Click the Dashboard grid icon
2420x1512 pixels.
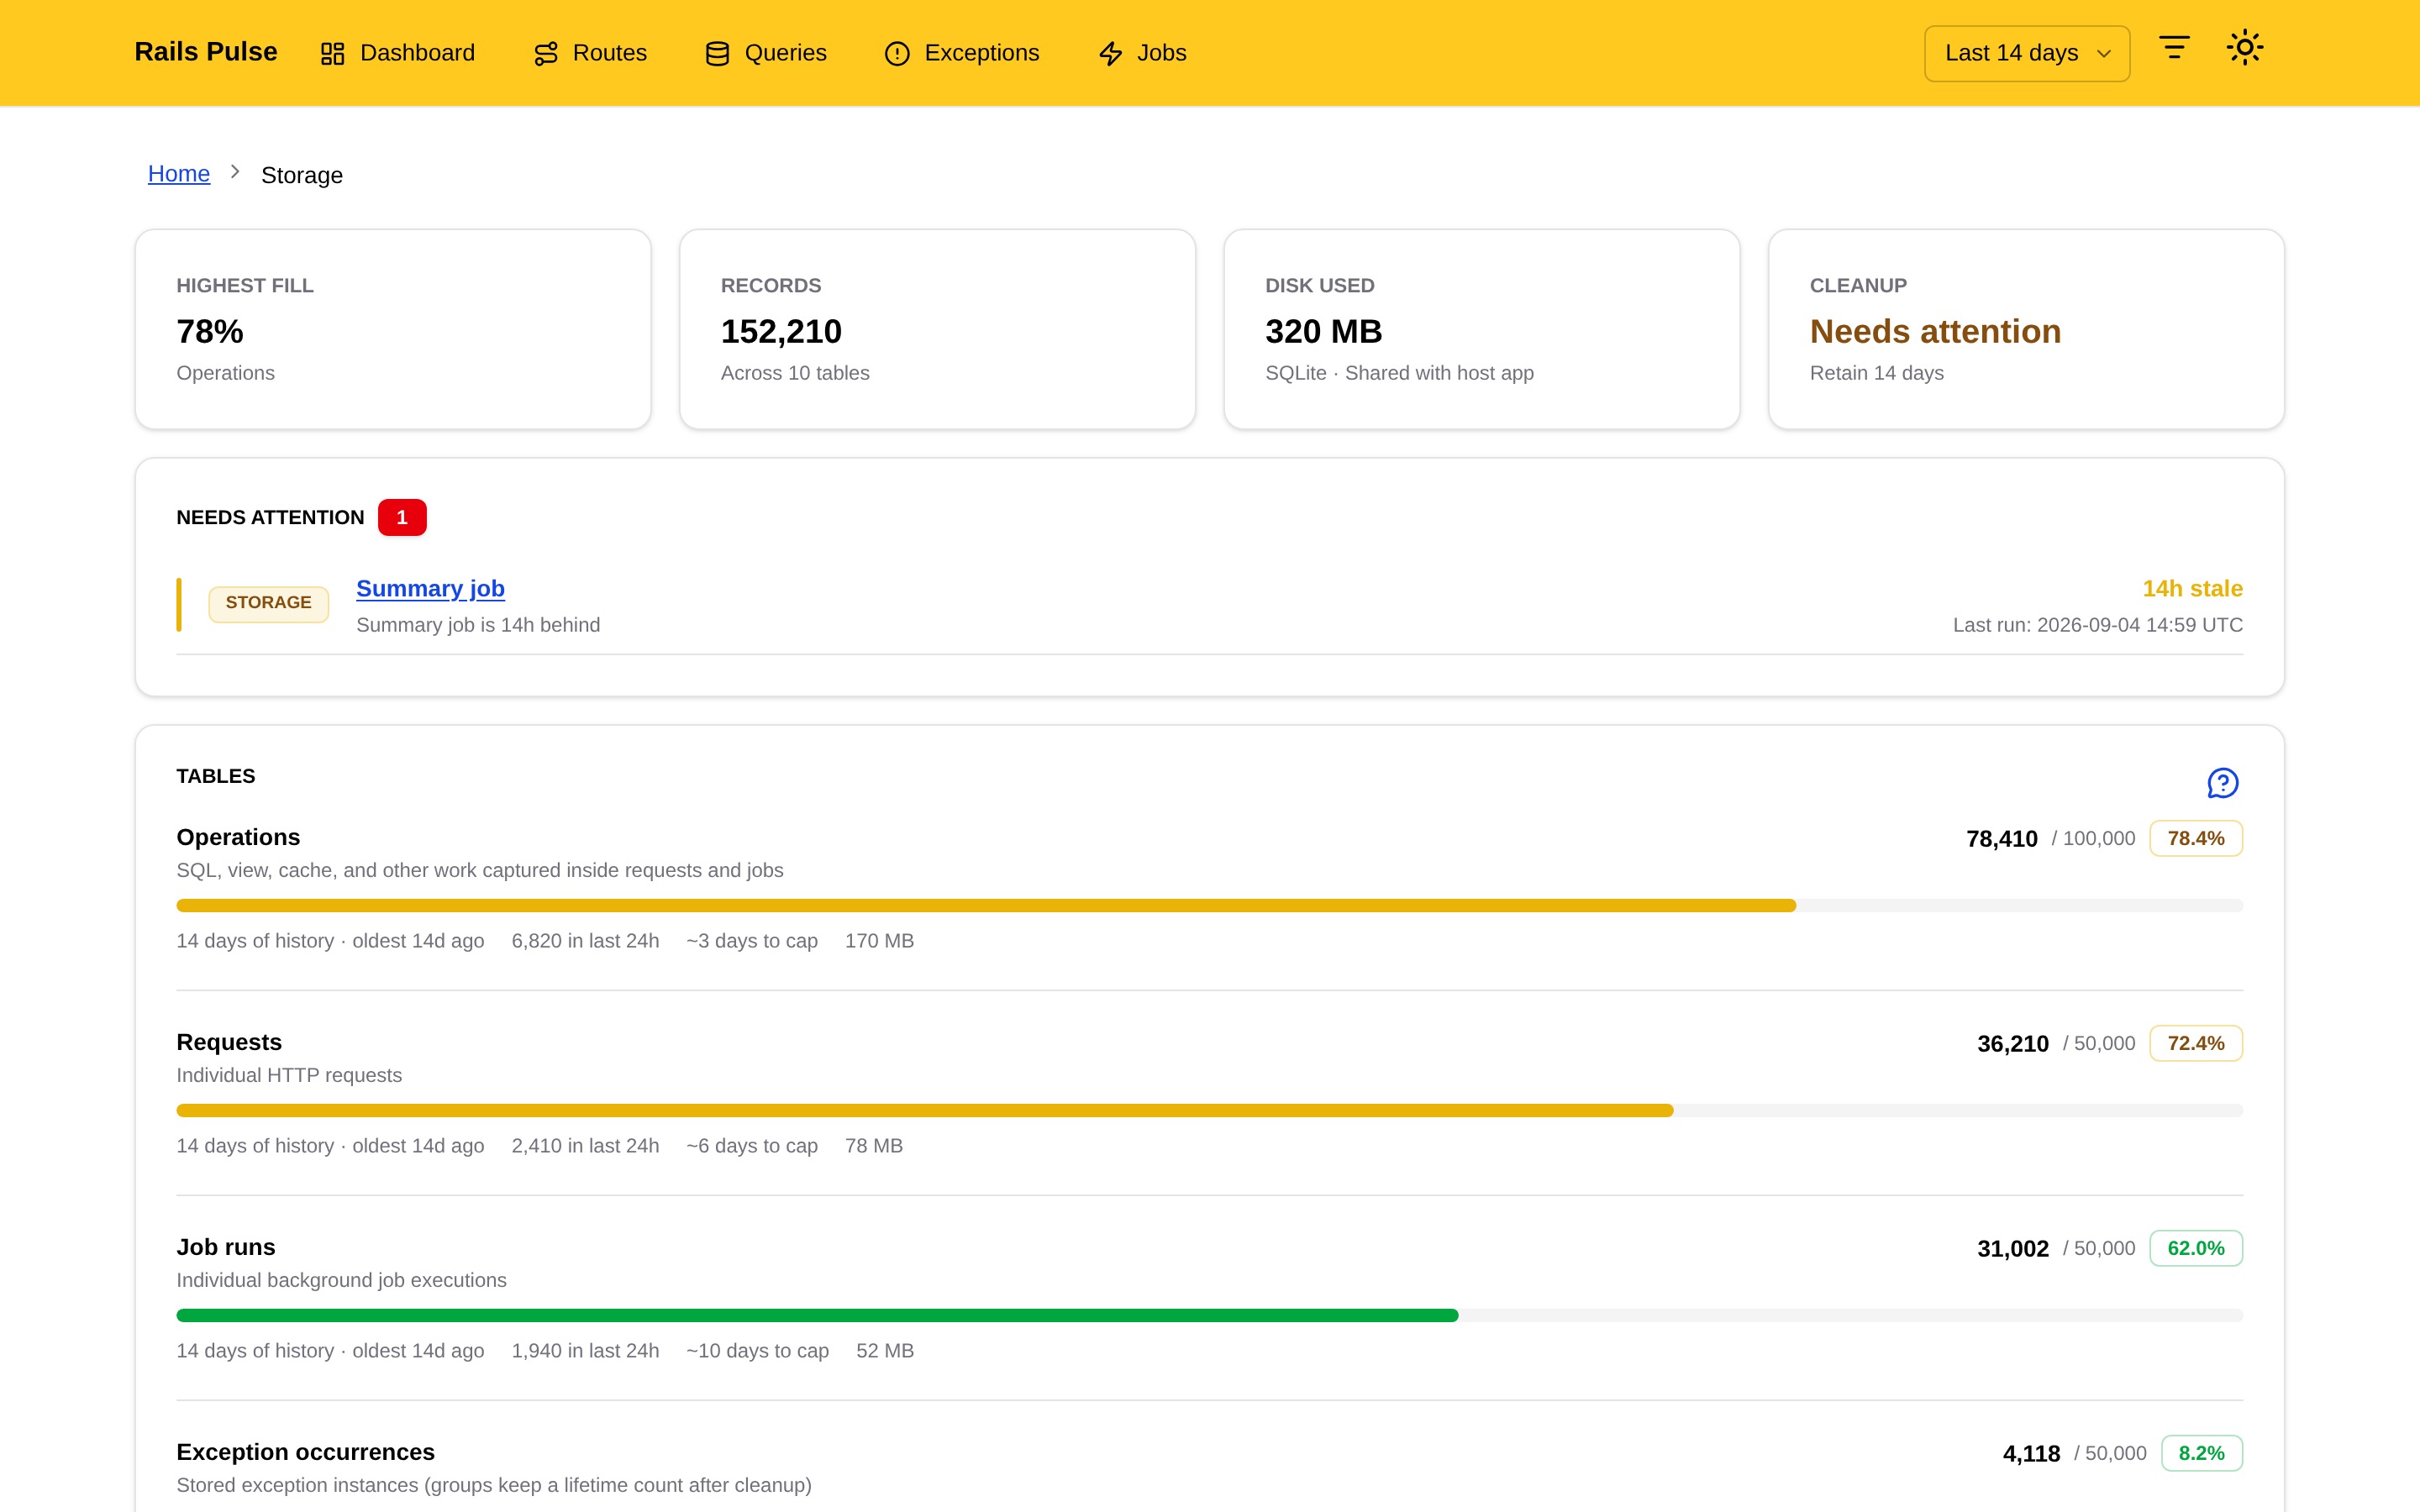[x=332, y=53]
